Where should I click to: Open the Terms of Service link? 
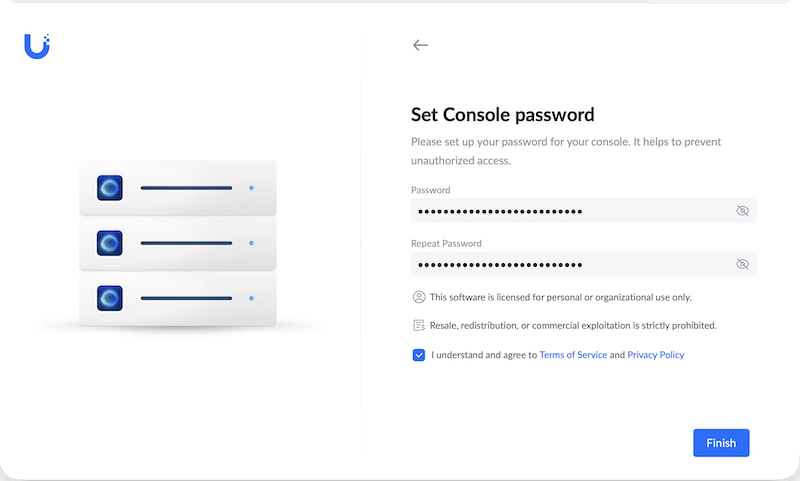pyautogui.click(x=573, y=355)
